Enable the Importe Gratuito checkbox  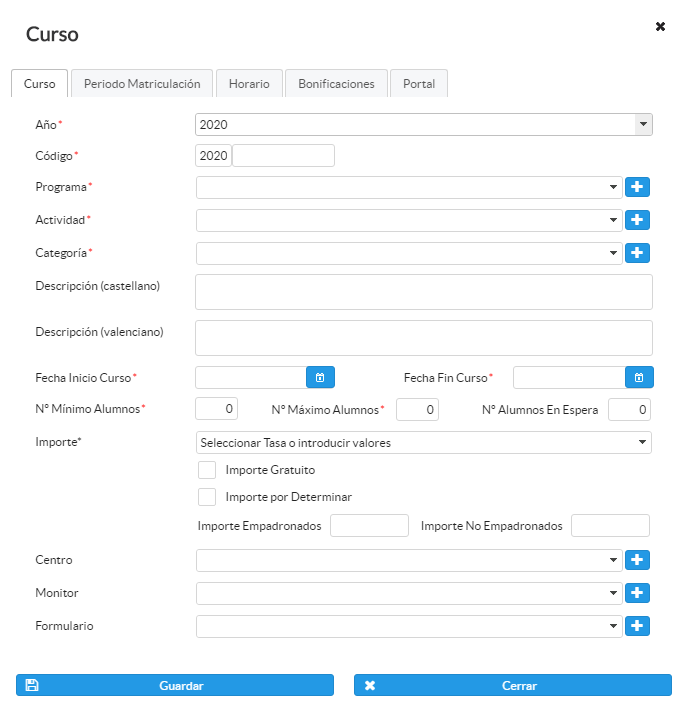point(207,470)
